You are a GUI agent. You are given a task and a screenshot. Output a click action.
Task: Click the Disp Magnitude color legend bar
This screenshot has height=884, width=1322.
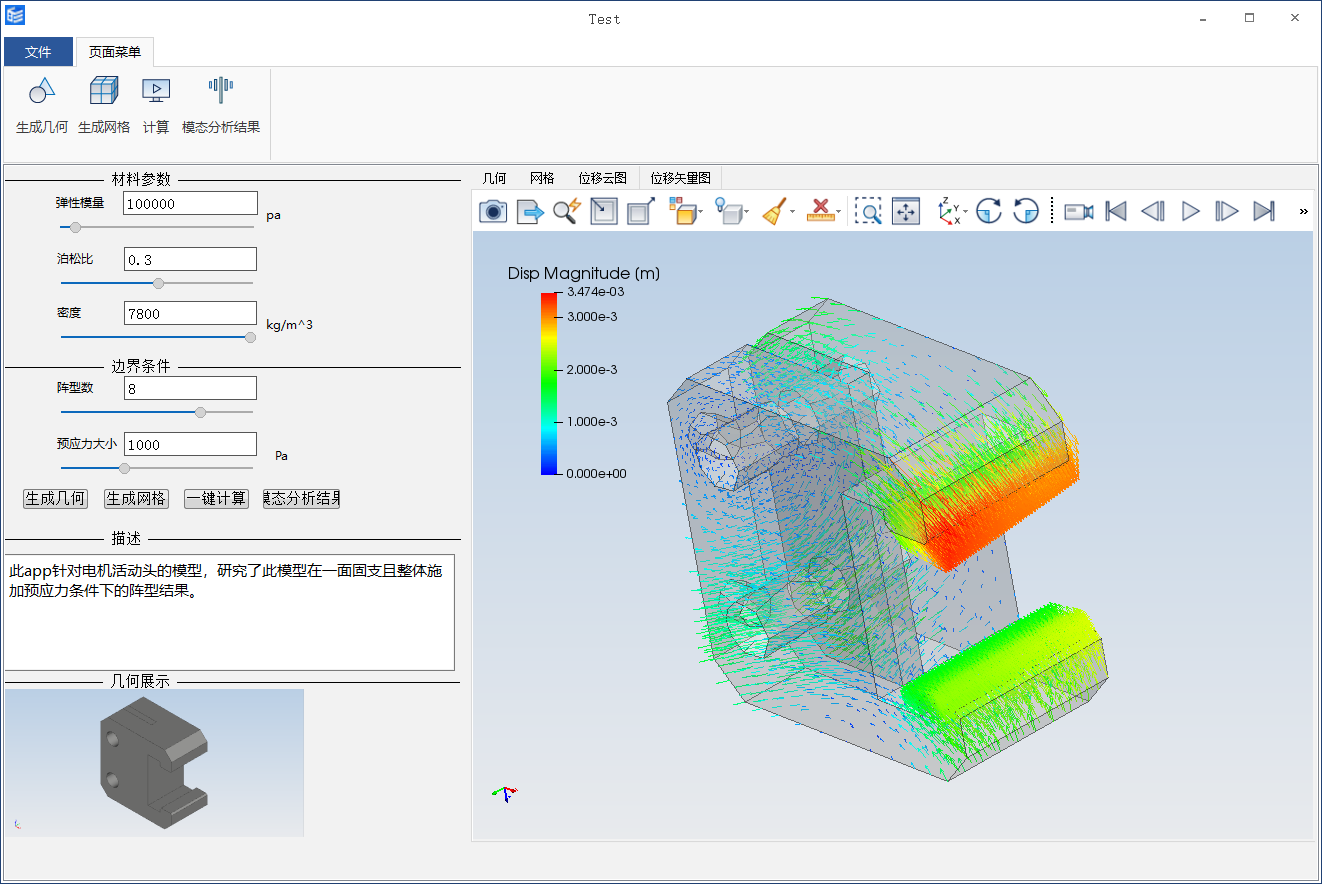click(550, 383)
